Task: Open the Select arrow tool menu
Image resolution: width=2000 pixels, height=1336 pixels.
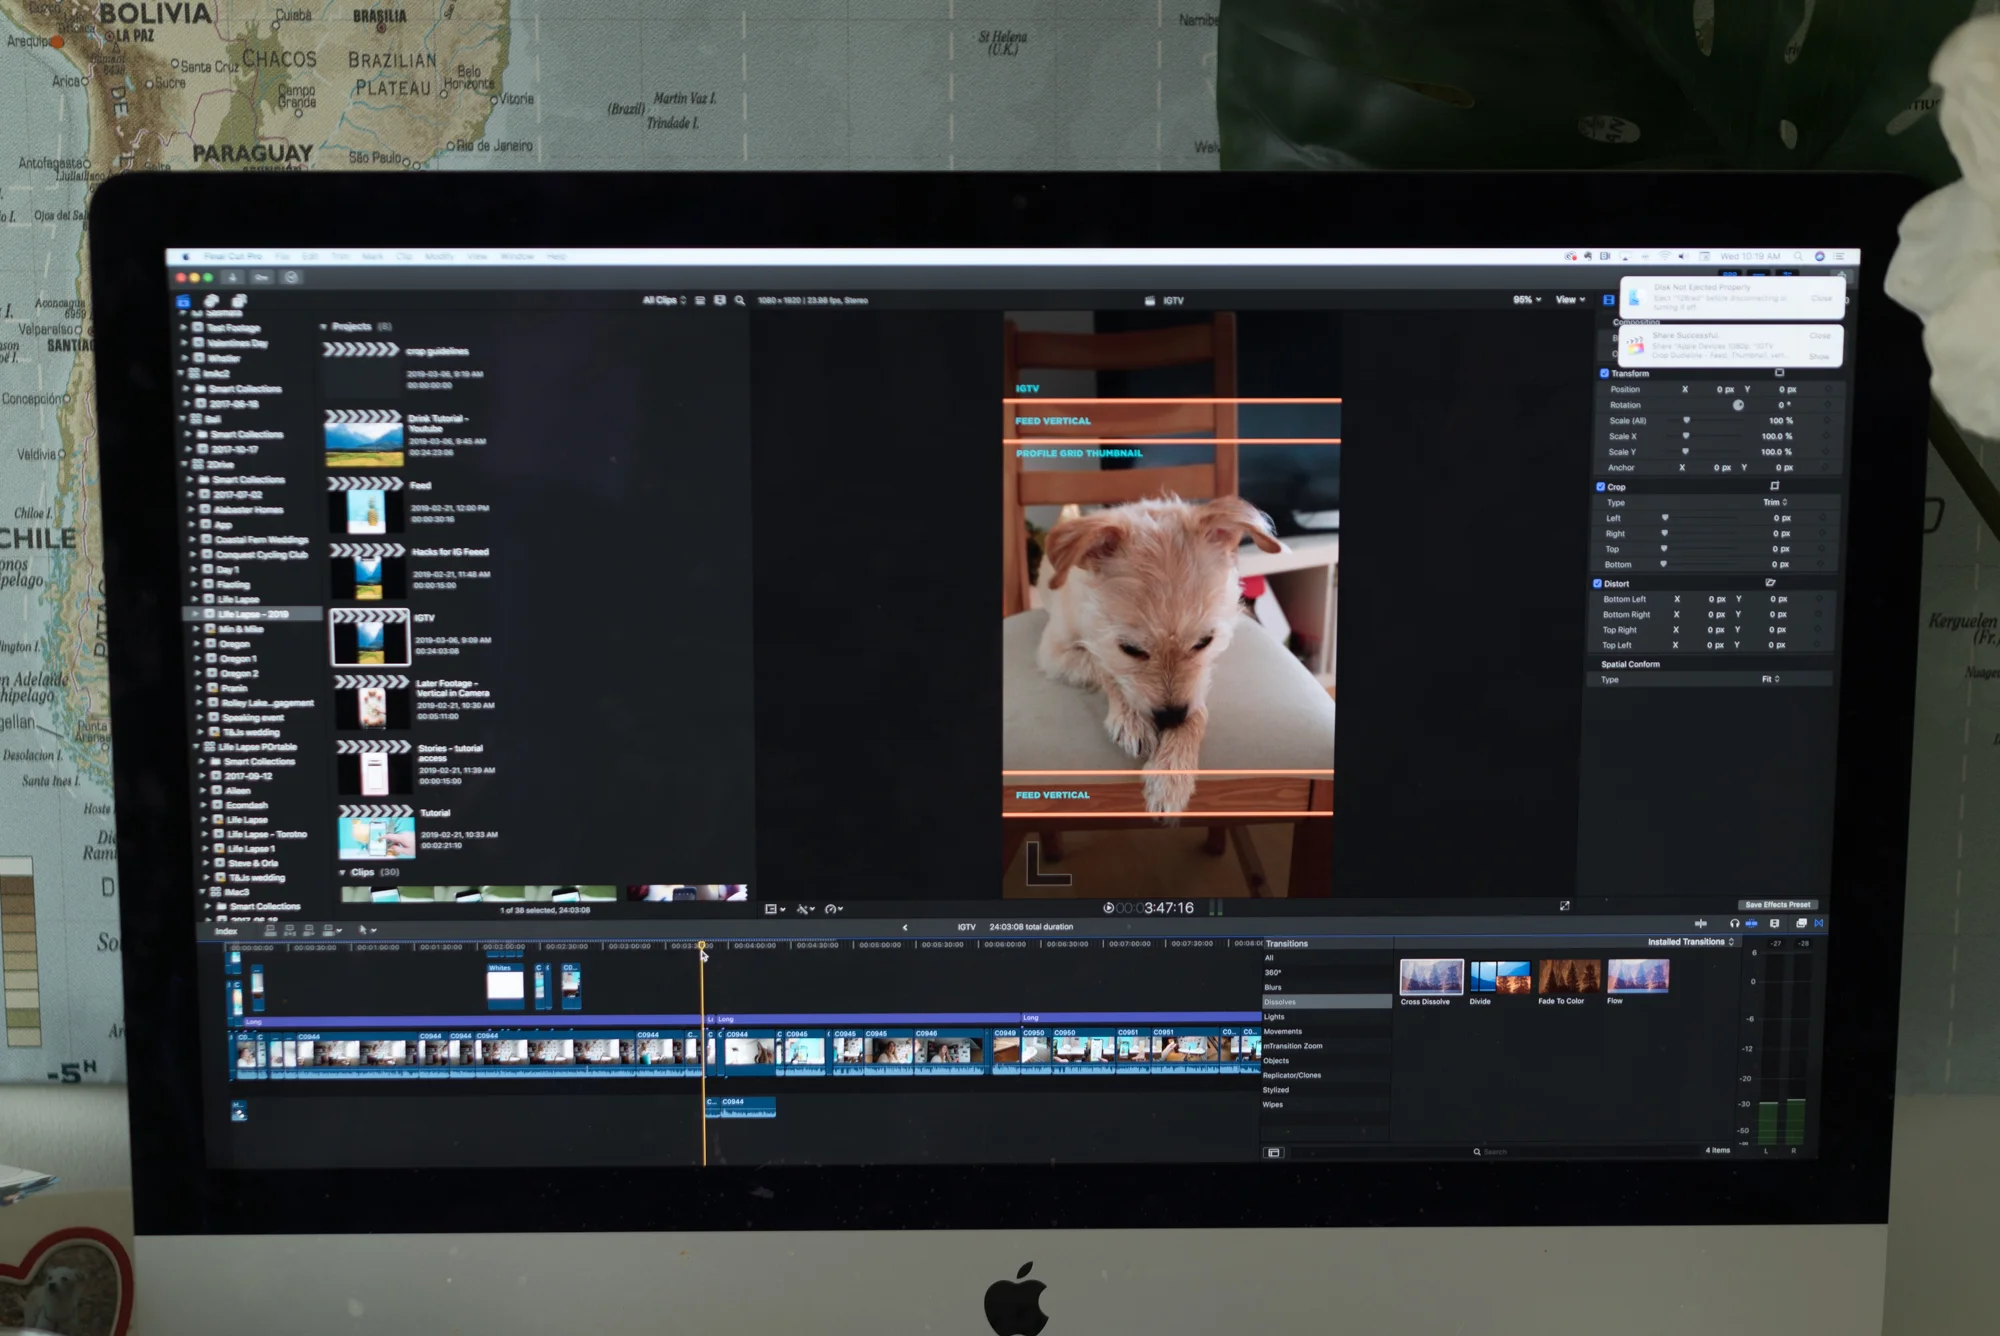Action: 367,930
